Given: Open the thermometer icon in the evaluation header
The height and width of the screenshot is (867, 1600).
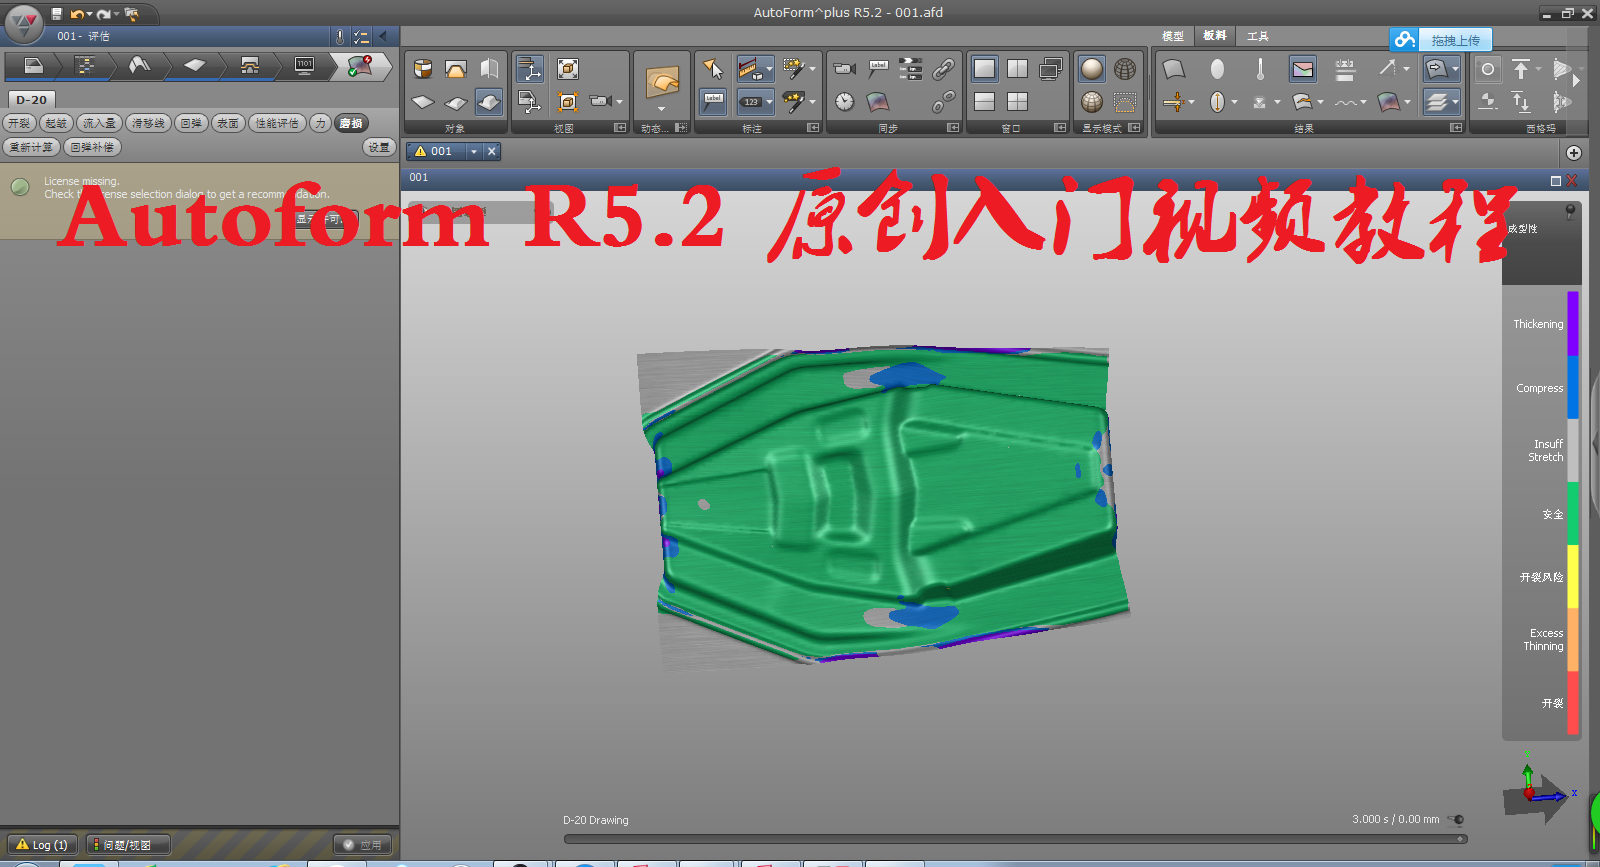Looking at the screenshot, I should click(340, 37).
